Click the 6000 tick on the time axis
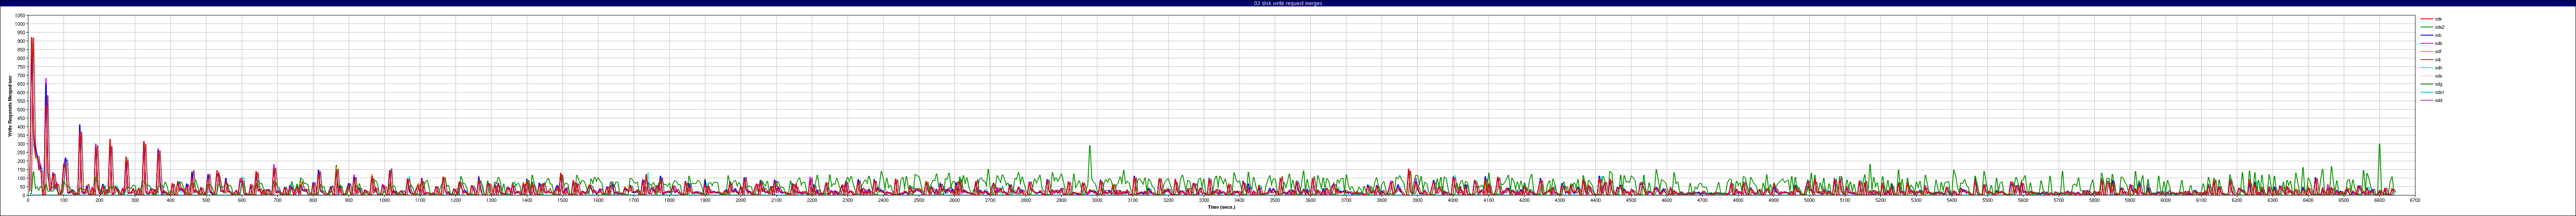The width and height of the screenshot is (2576, 216). pyautogui.click(x=2165, y=200)
